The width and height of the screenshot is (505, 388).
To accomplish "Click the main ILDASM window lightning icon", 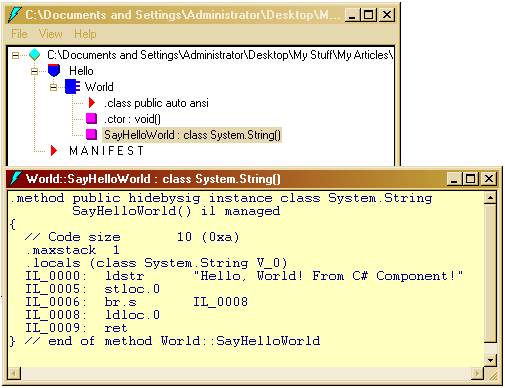I will click(15, 14).
